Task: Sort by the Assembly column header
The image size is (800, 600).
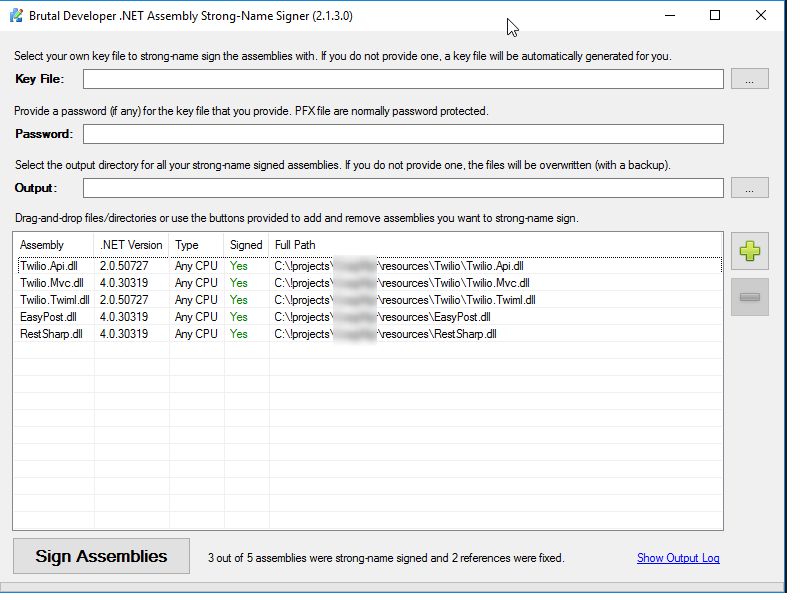Action: (50, 244)
